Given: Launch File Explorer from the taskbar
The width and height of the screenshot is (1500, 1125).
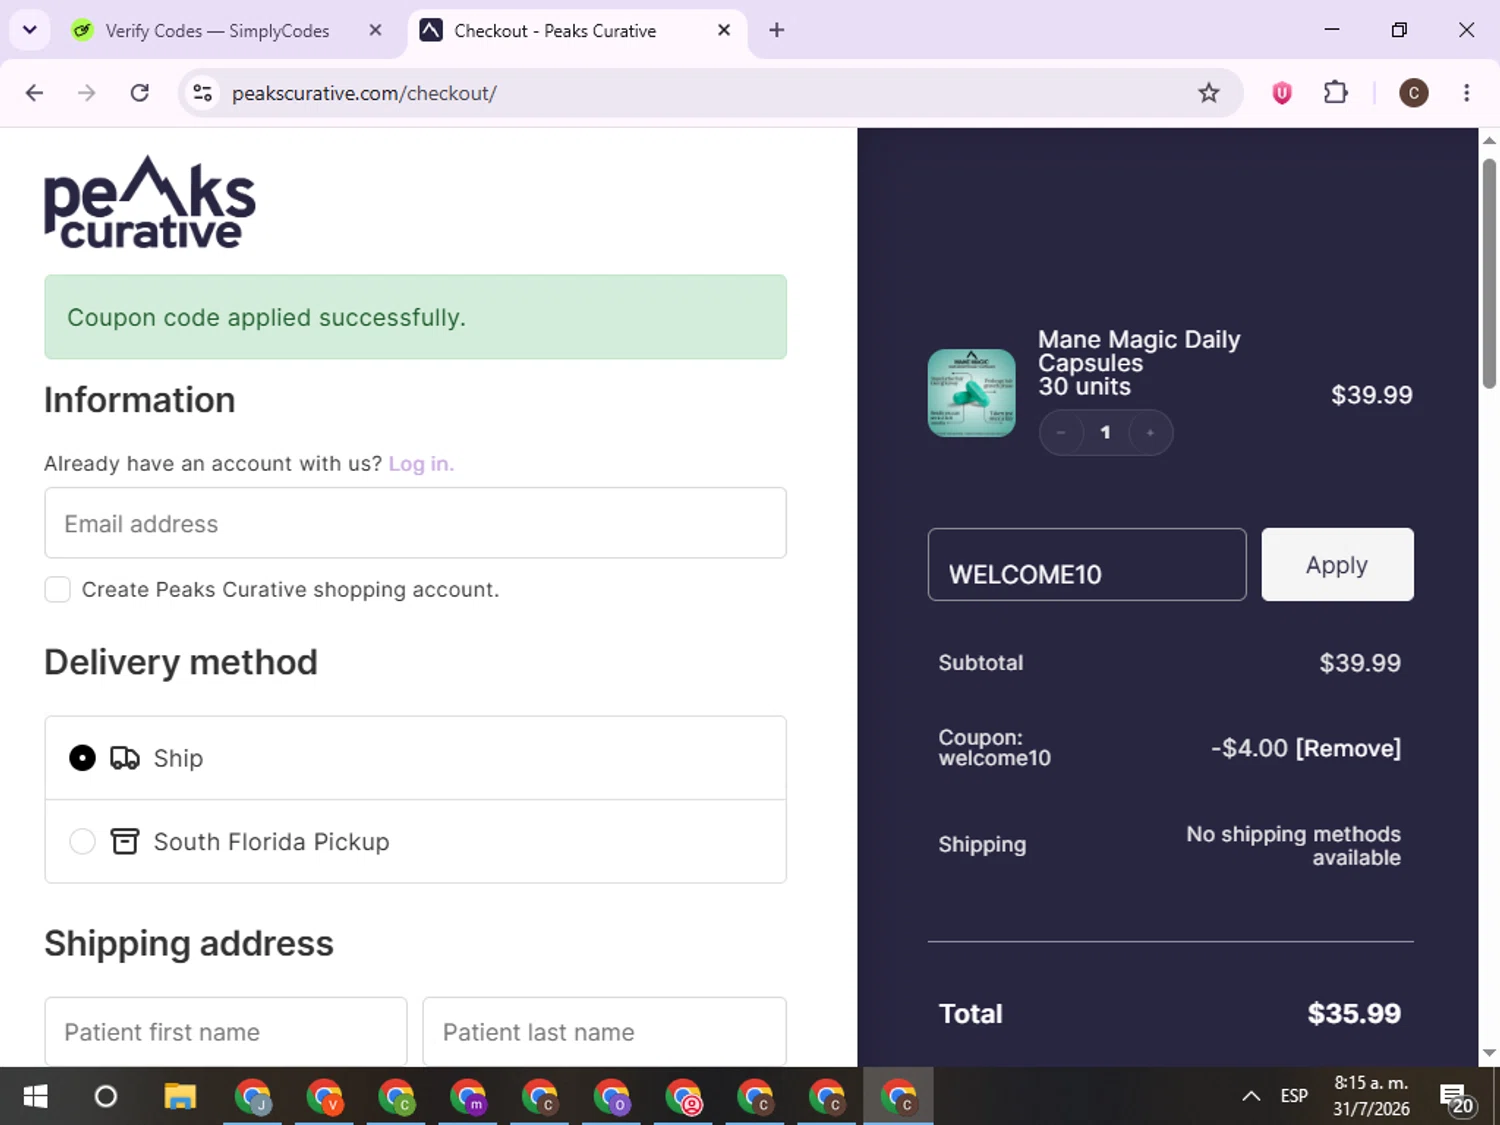Looking at the screenshot, I should 180,1097.
